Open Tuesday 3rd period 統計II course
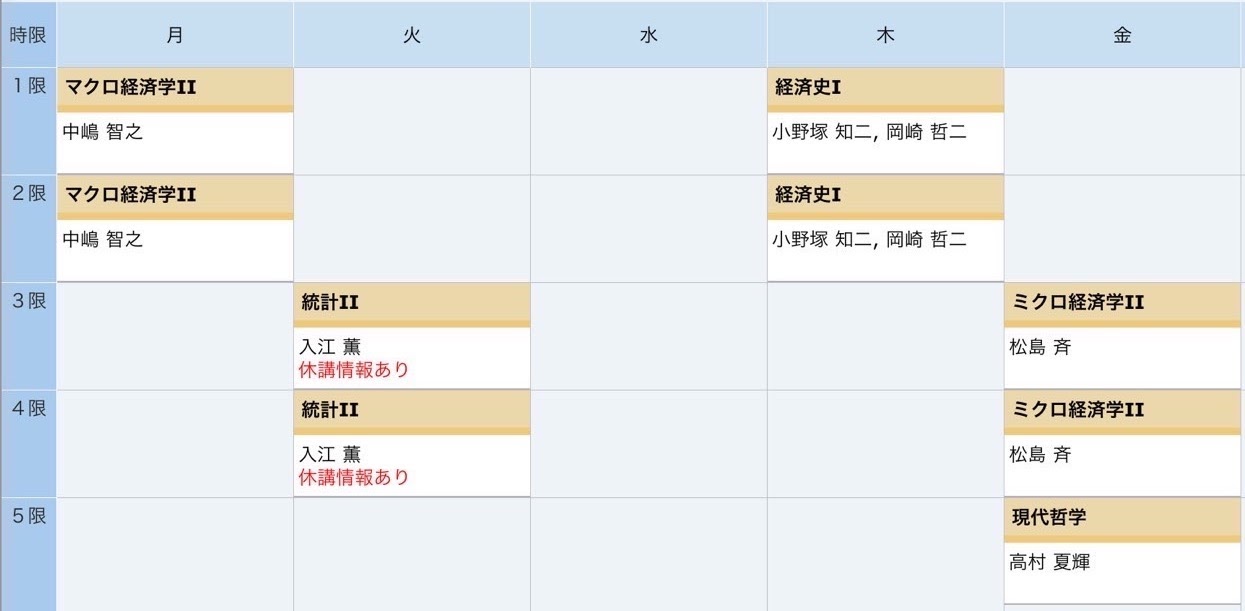 (x=329, y=302)
